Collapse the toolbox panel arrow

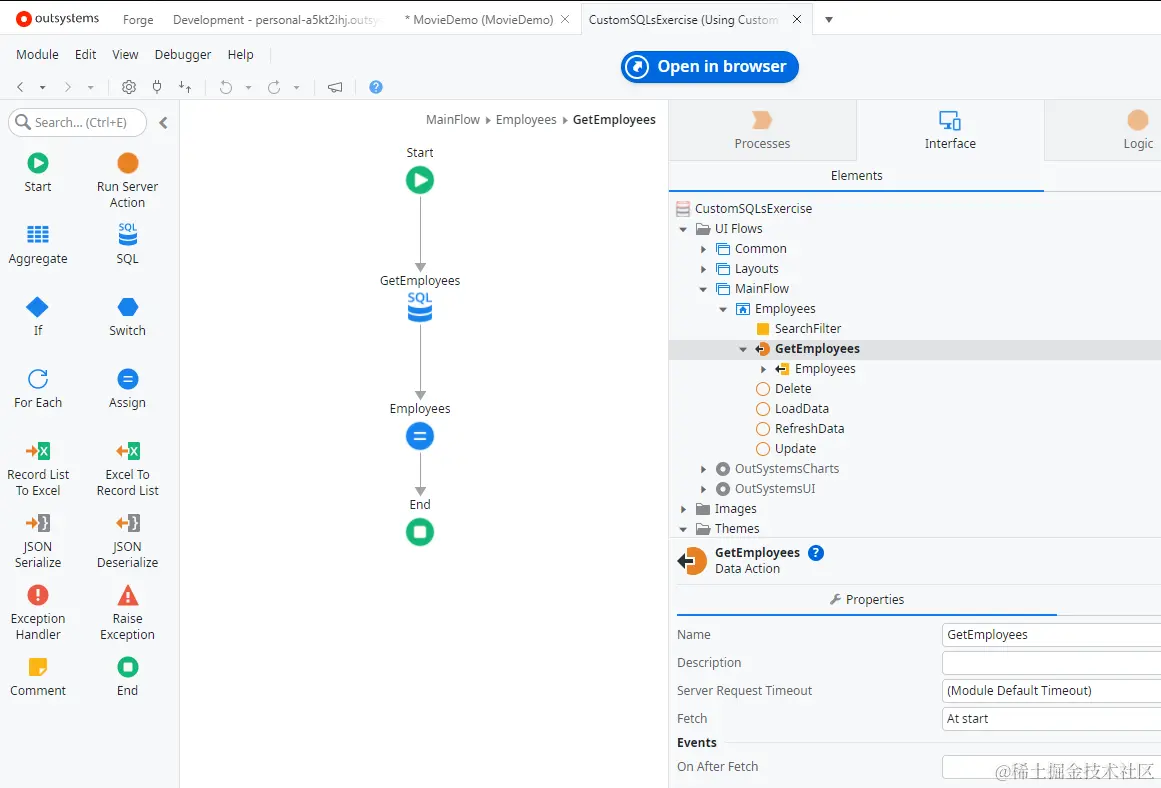pos(164,123)
